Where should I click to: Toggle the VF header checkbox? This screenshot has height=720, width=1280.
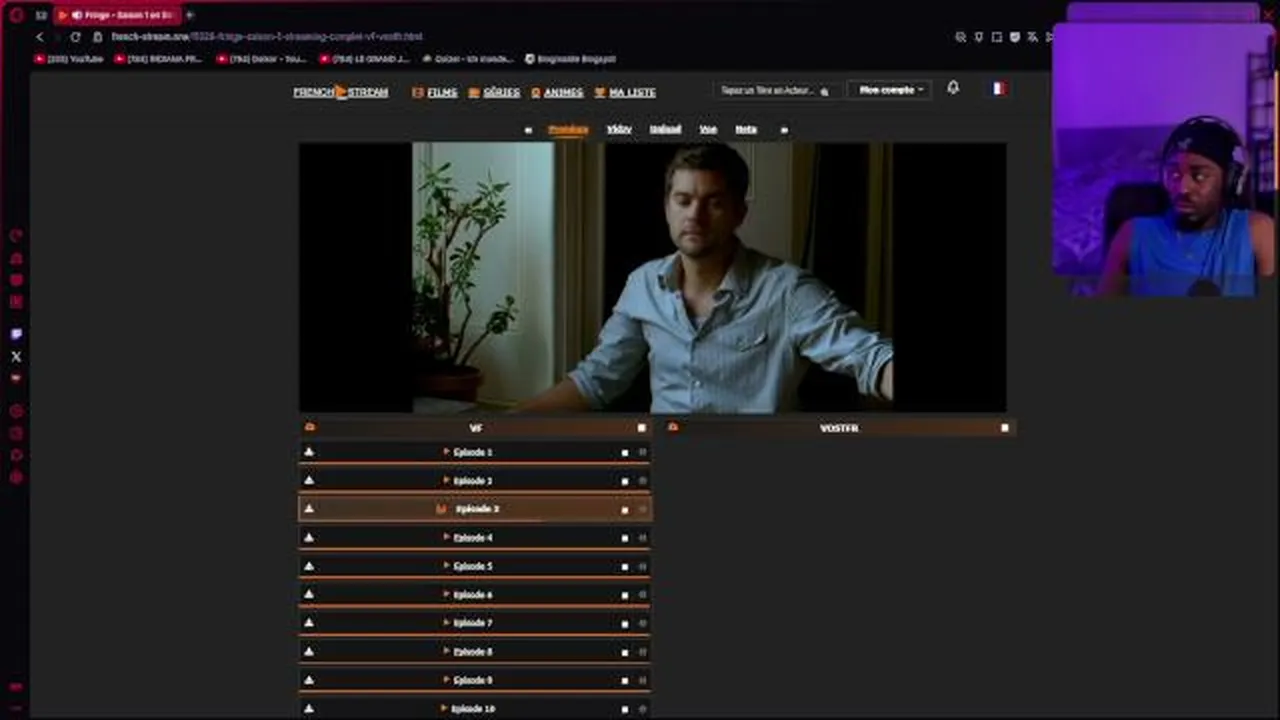point(642,428)
